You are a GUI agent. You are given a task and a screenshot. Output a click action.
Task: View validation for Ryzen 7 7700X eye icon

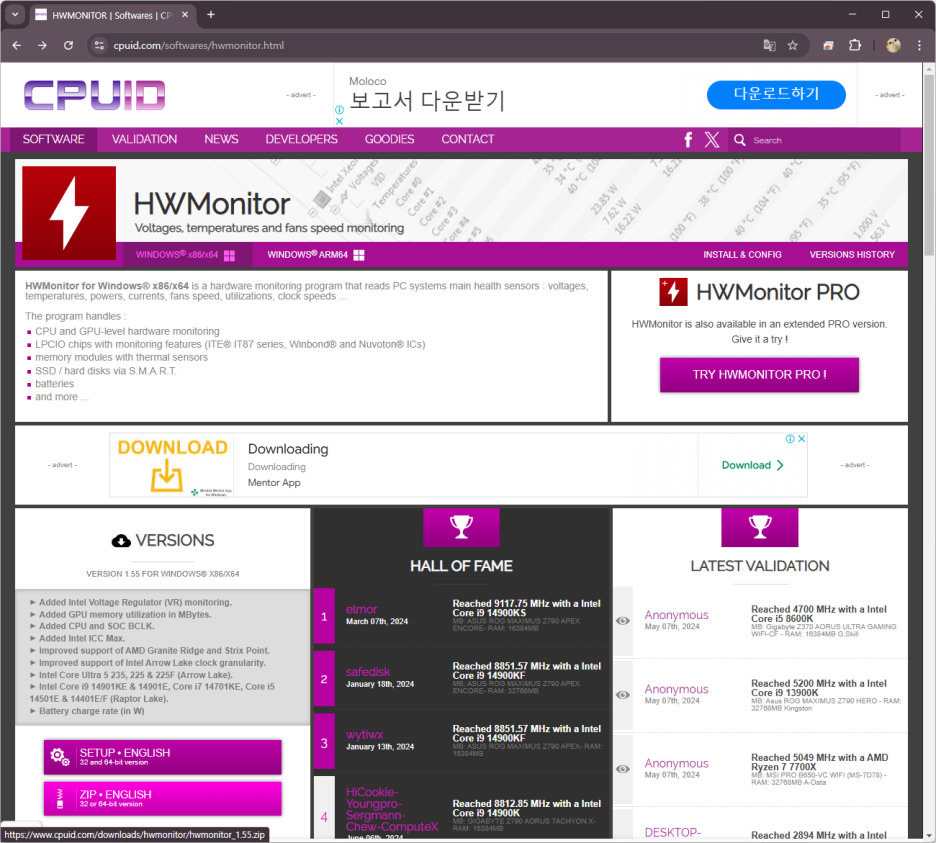coord(623,769)
